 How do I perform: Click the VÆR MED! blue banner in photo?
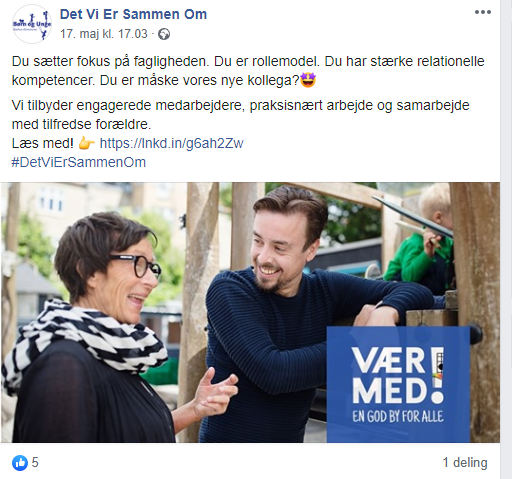tap(398, 384)
